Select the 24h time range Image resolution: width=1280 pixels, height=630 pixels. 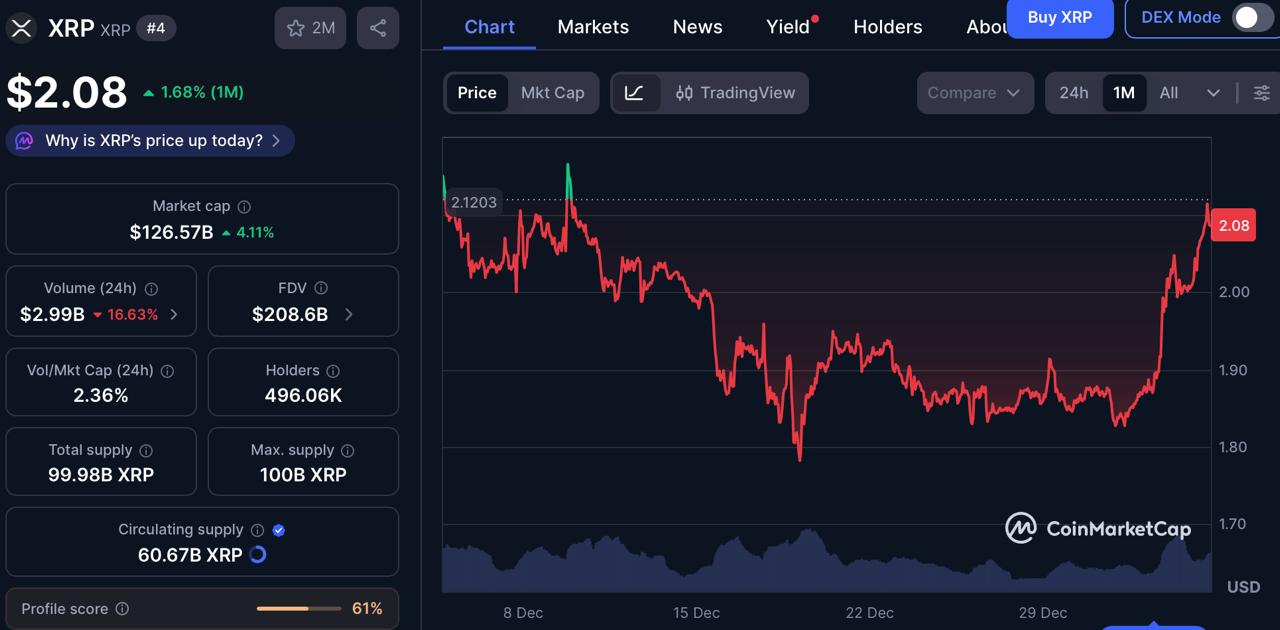1073,93
